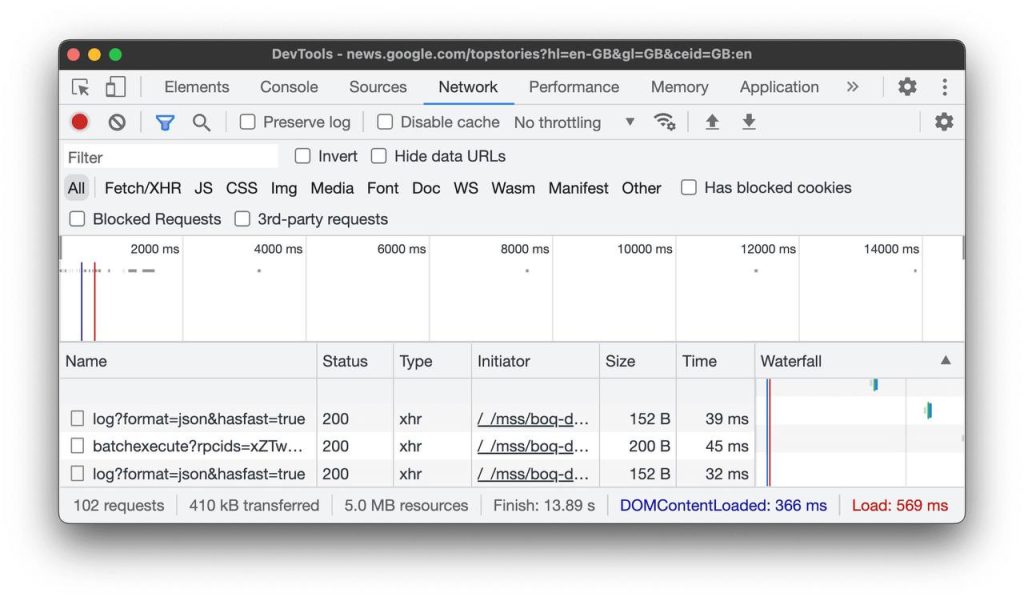Image resolution: width=1024 pixels, height=601 pixels.
Task: Click the inspect element picker icon
Action: click(x=81, y=87)
